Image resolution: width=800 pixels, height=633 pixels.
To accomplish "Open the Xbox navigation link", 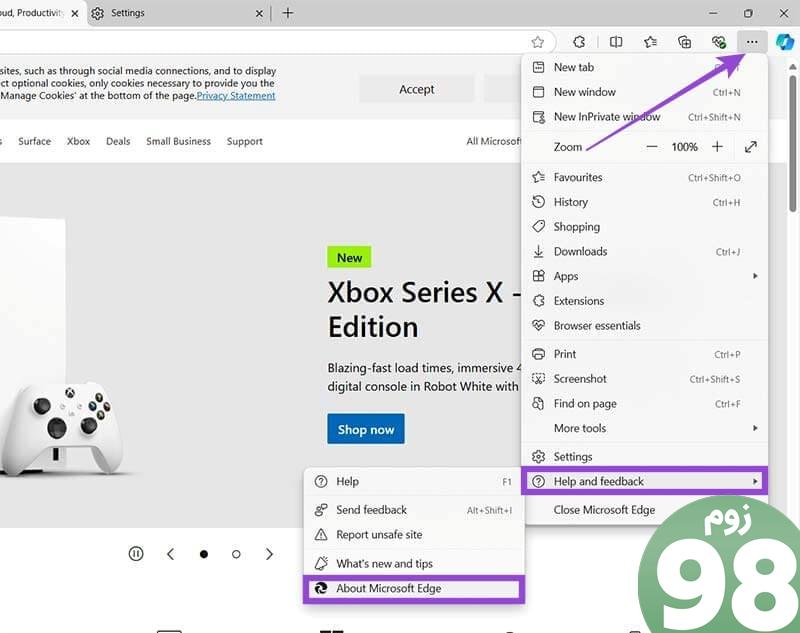I will 78,141.
